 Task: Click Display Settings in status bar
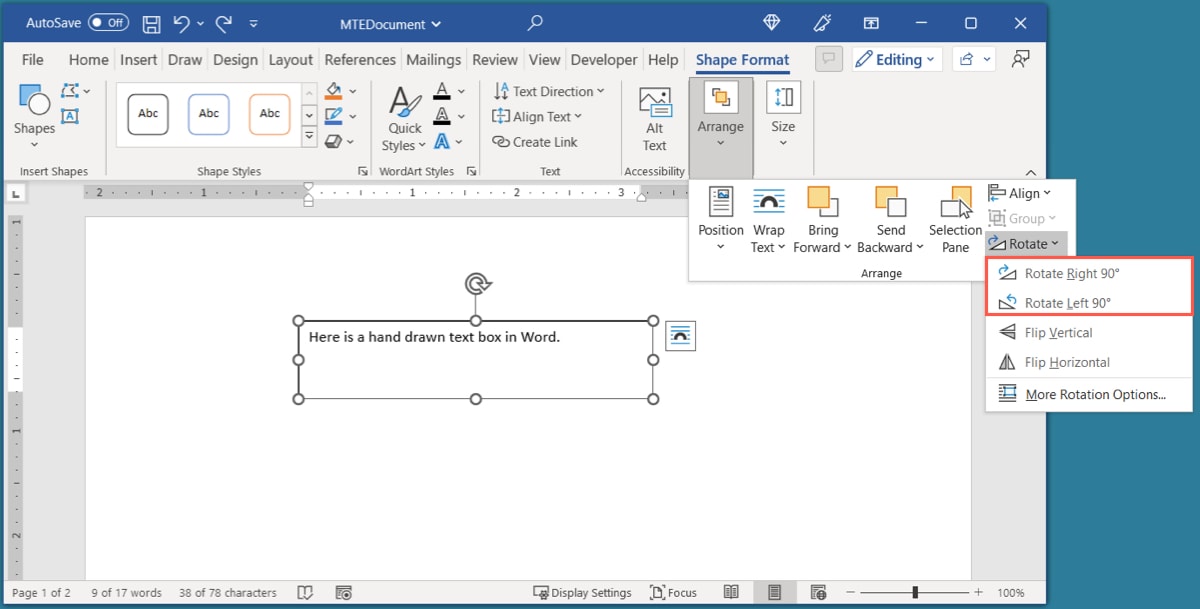pos(583,592)
